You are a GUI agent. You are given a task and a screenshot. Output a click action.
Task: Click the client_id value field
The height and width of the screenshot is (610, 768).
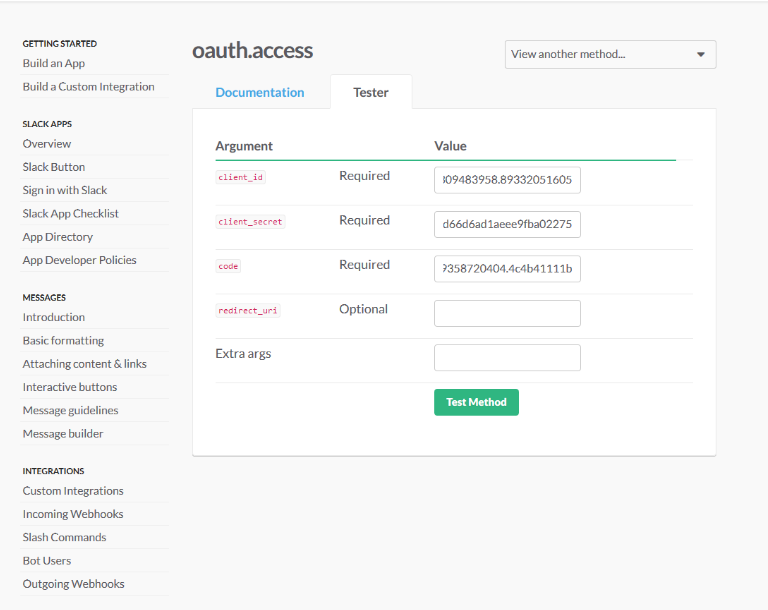(507, 180)
